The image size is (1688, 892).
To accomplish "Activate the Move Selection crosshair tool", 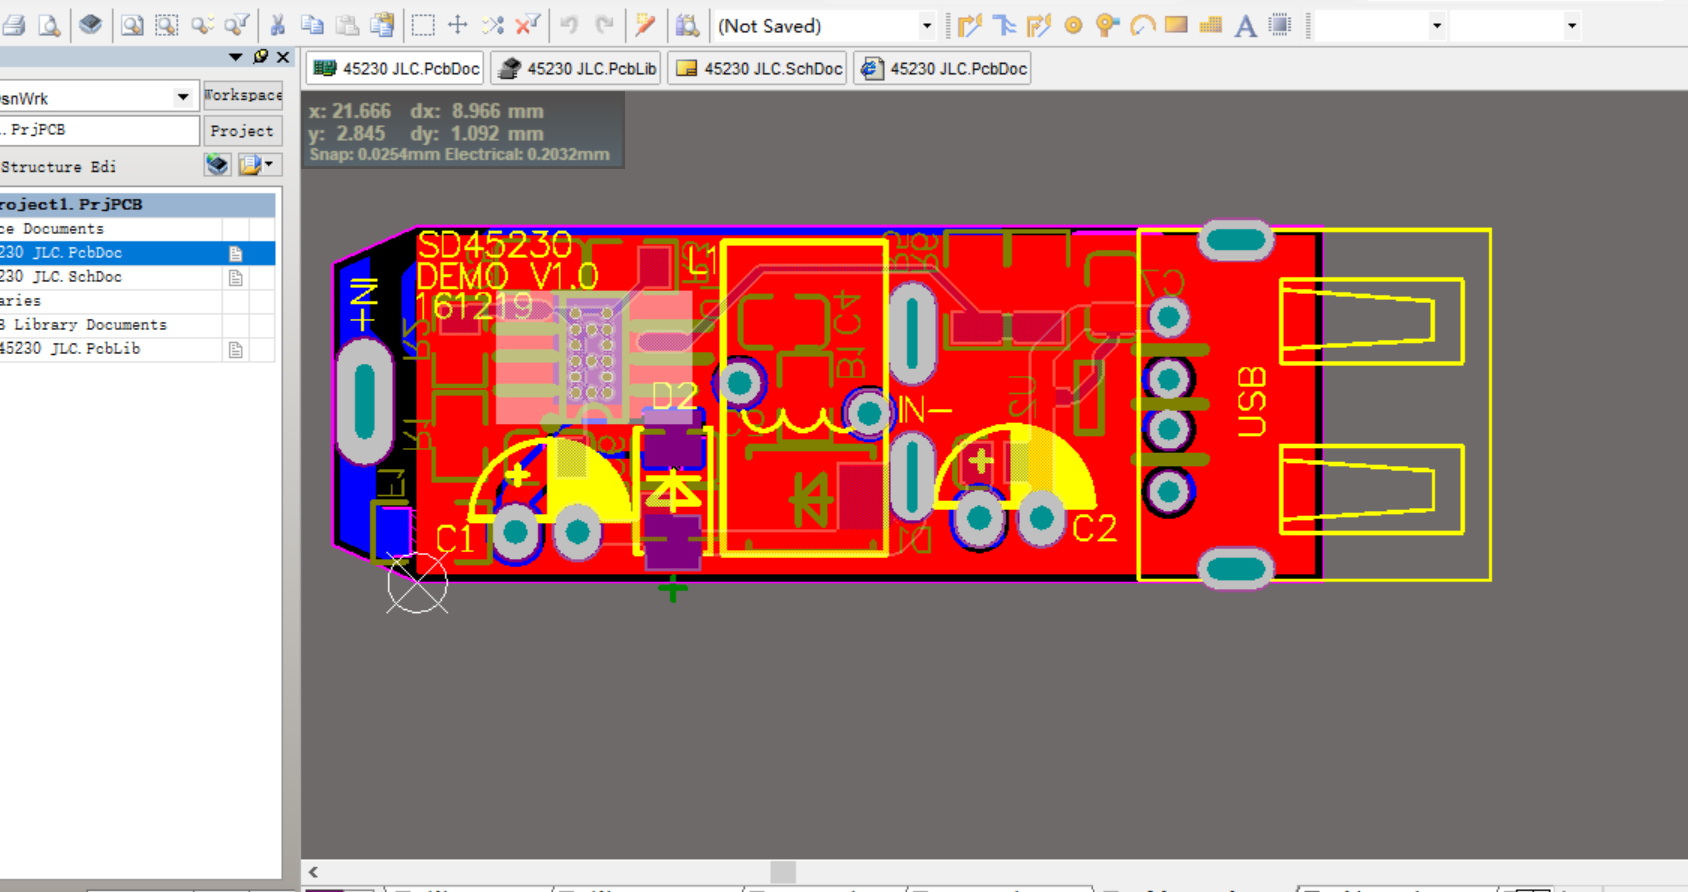I will click(458, 25).
